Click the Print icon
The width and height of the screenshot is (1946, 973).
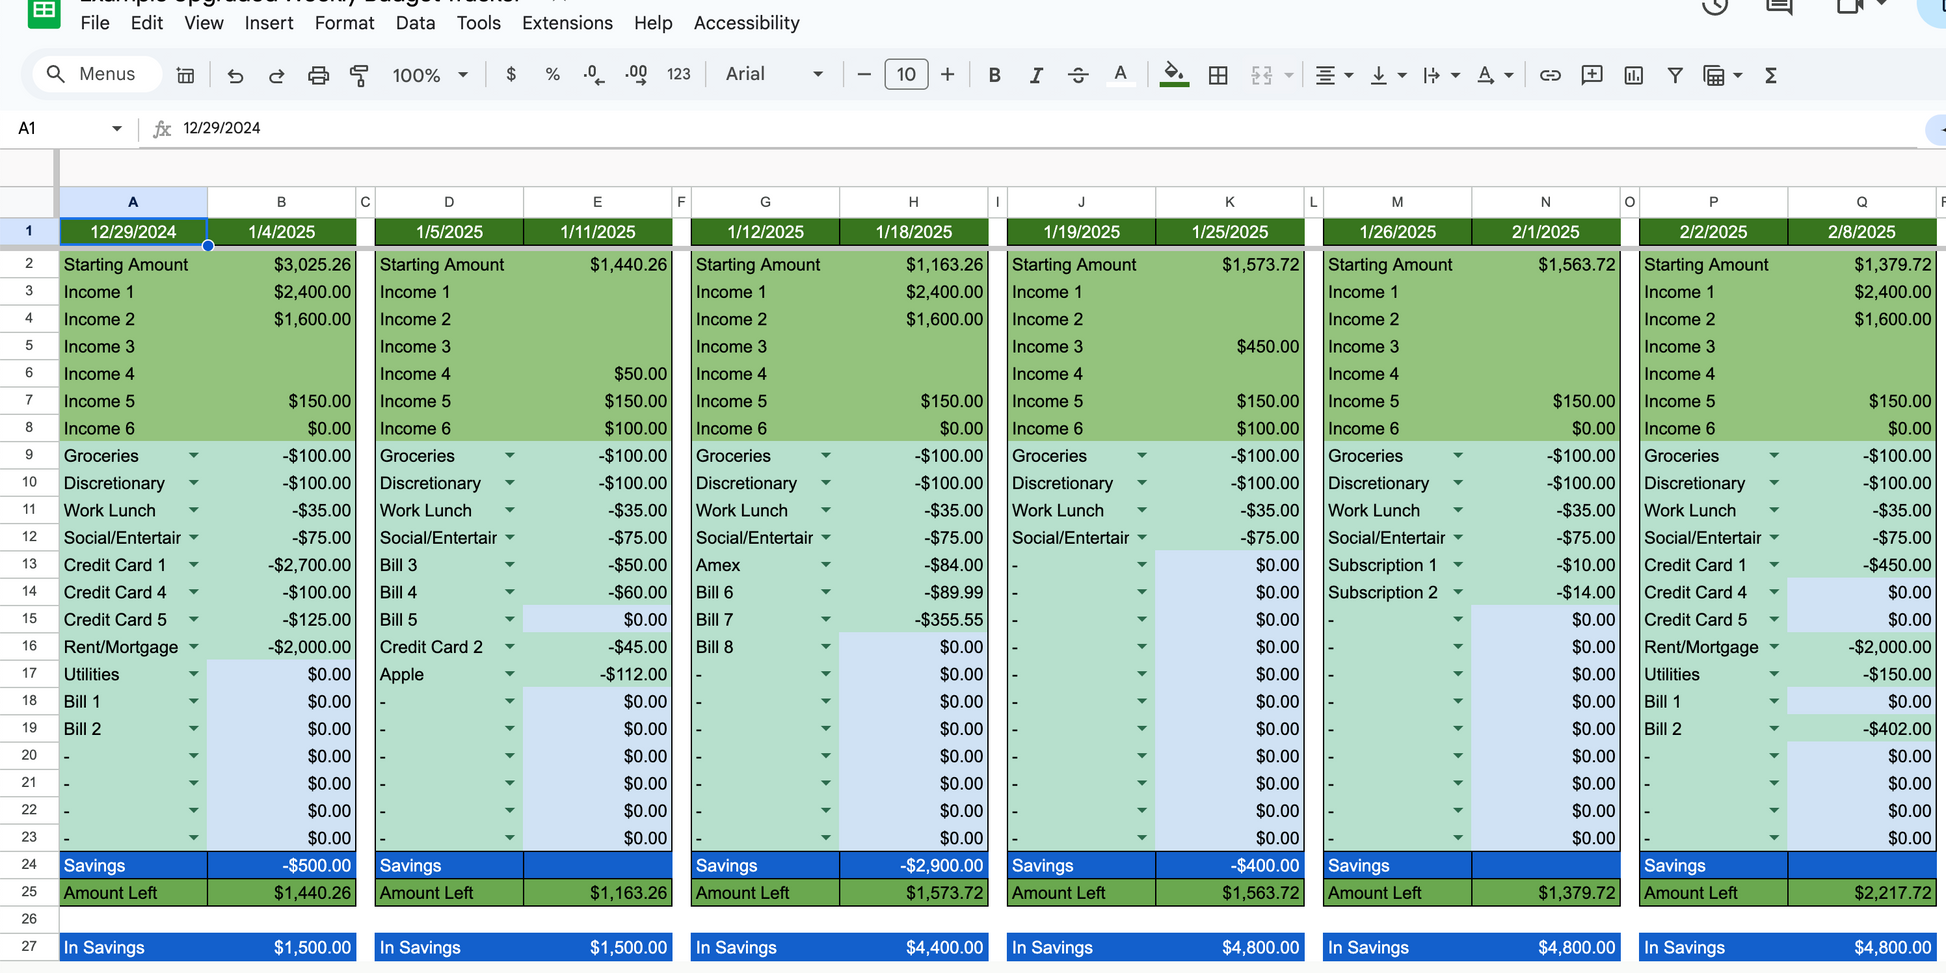318,75
